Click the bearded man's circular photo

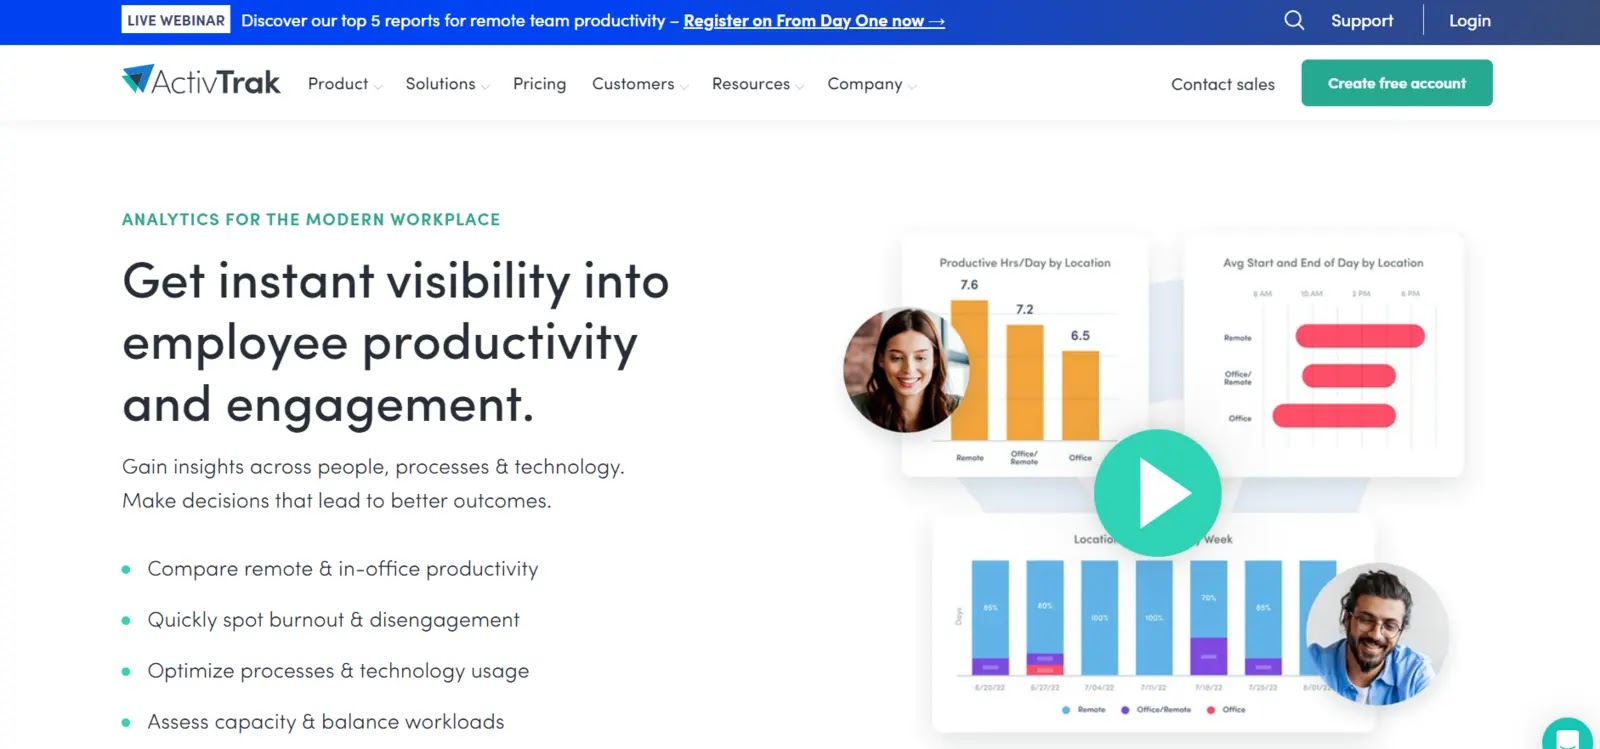click(x=1378, y=634)
